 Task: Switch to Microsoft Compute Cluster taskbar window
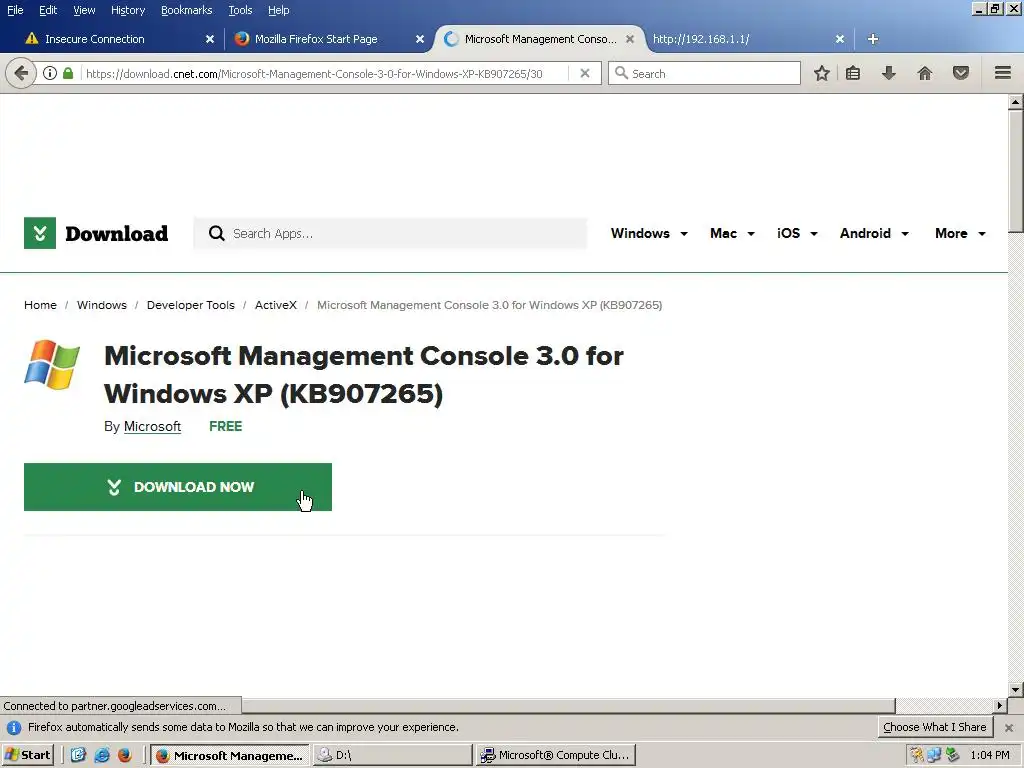(x=556, y=755)
